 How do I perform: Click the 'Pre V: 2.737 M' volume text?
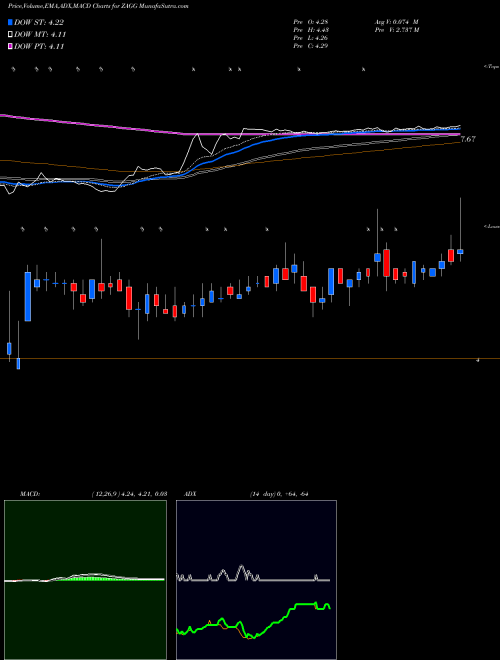[x=396, y=30]
